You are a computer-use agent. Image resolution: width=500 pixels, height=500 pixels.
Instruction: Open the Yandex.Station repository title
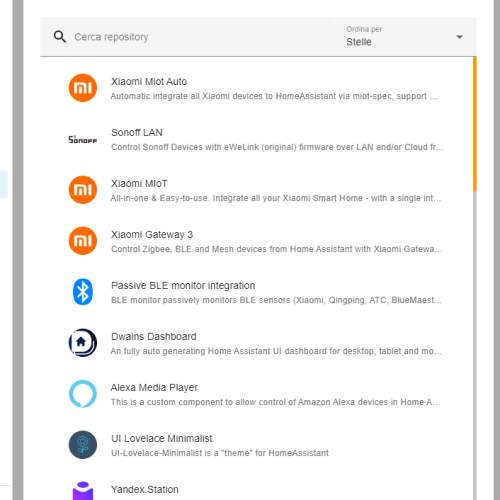click(145, 490)
